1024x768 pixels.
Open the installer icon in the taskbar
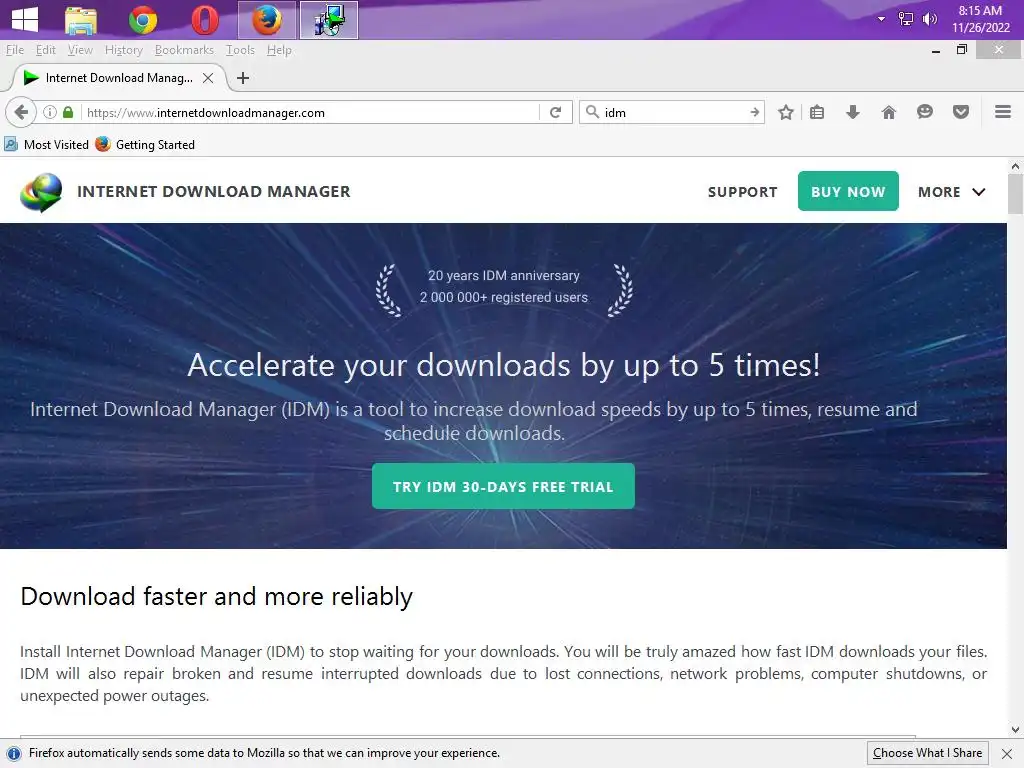[328, 20]
